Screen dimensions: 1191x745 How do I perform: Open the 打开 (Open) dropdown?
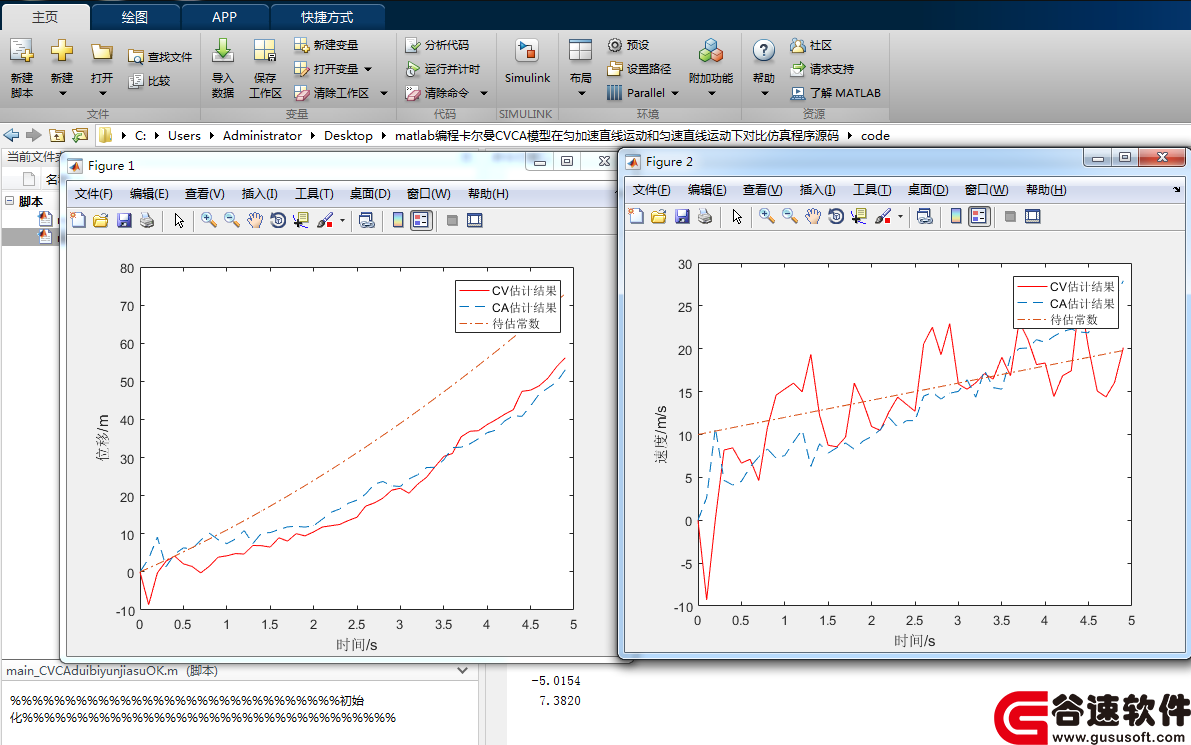point(102,94)
